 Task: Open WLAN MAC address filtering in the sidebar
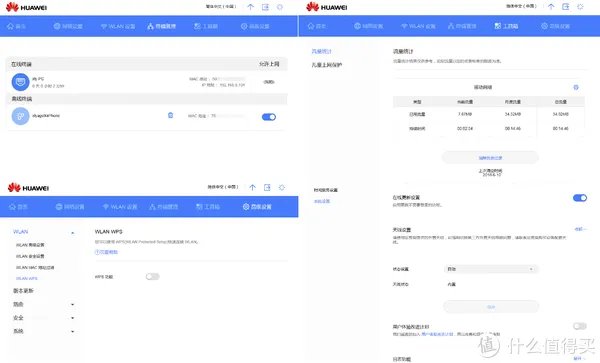(35, 267)
